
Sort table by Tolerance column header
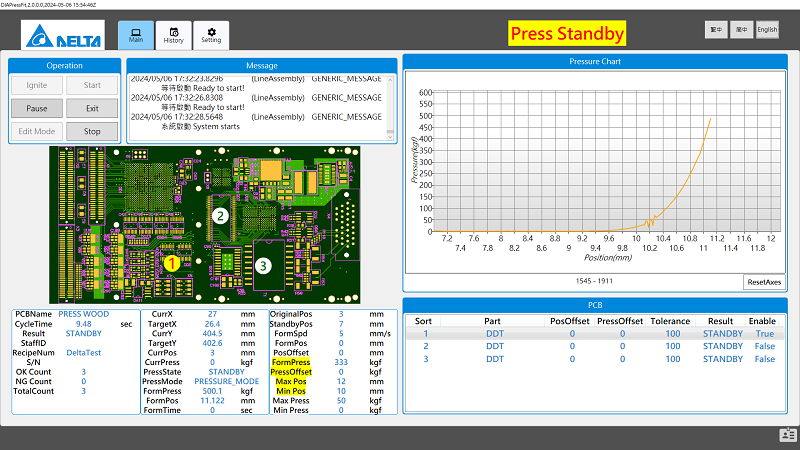pos(672,321)
